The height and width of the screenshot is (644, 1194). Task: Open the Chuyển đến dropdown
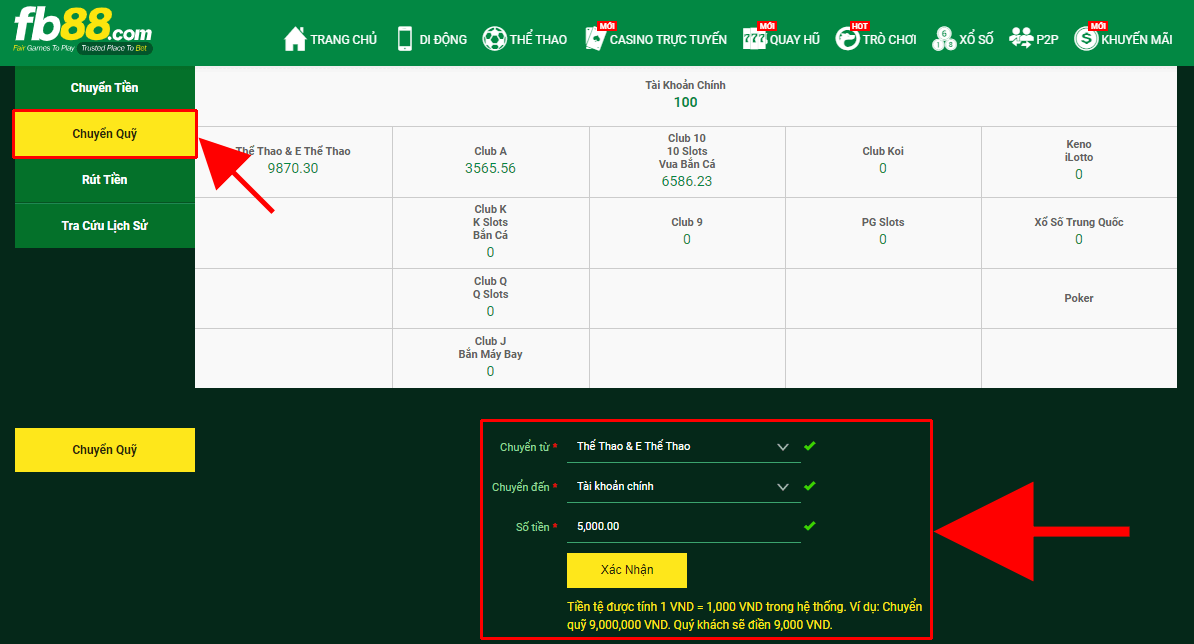[x=683, y=487]
